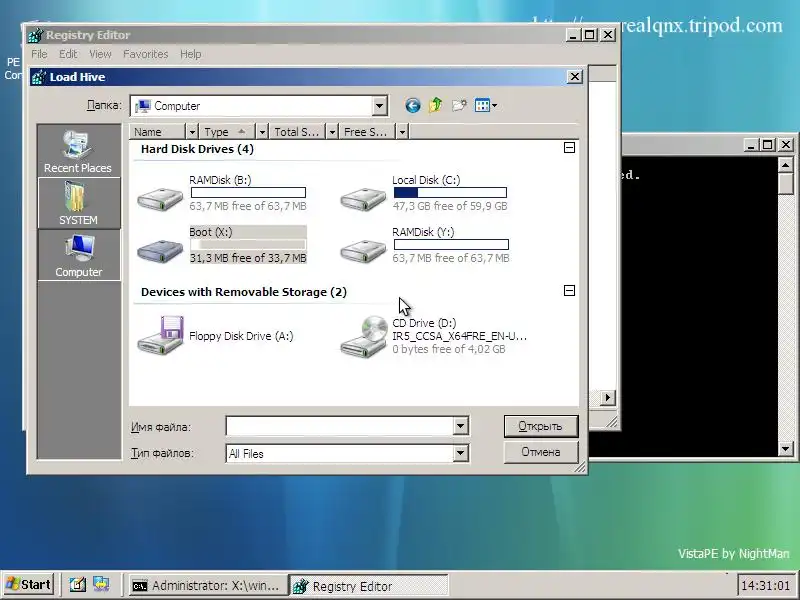Switch to the Administrator command prompt taskbar button
800x600 pixels.
pos(207,585)
